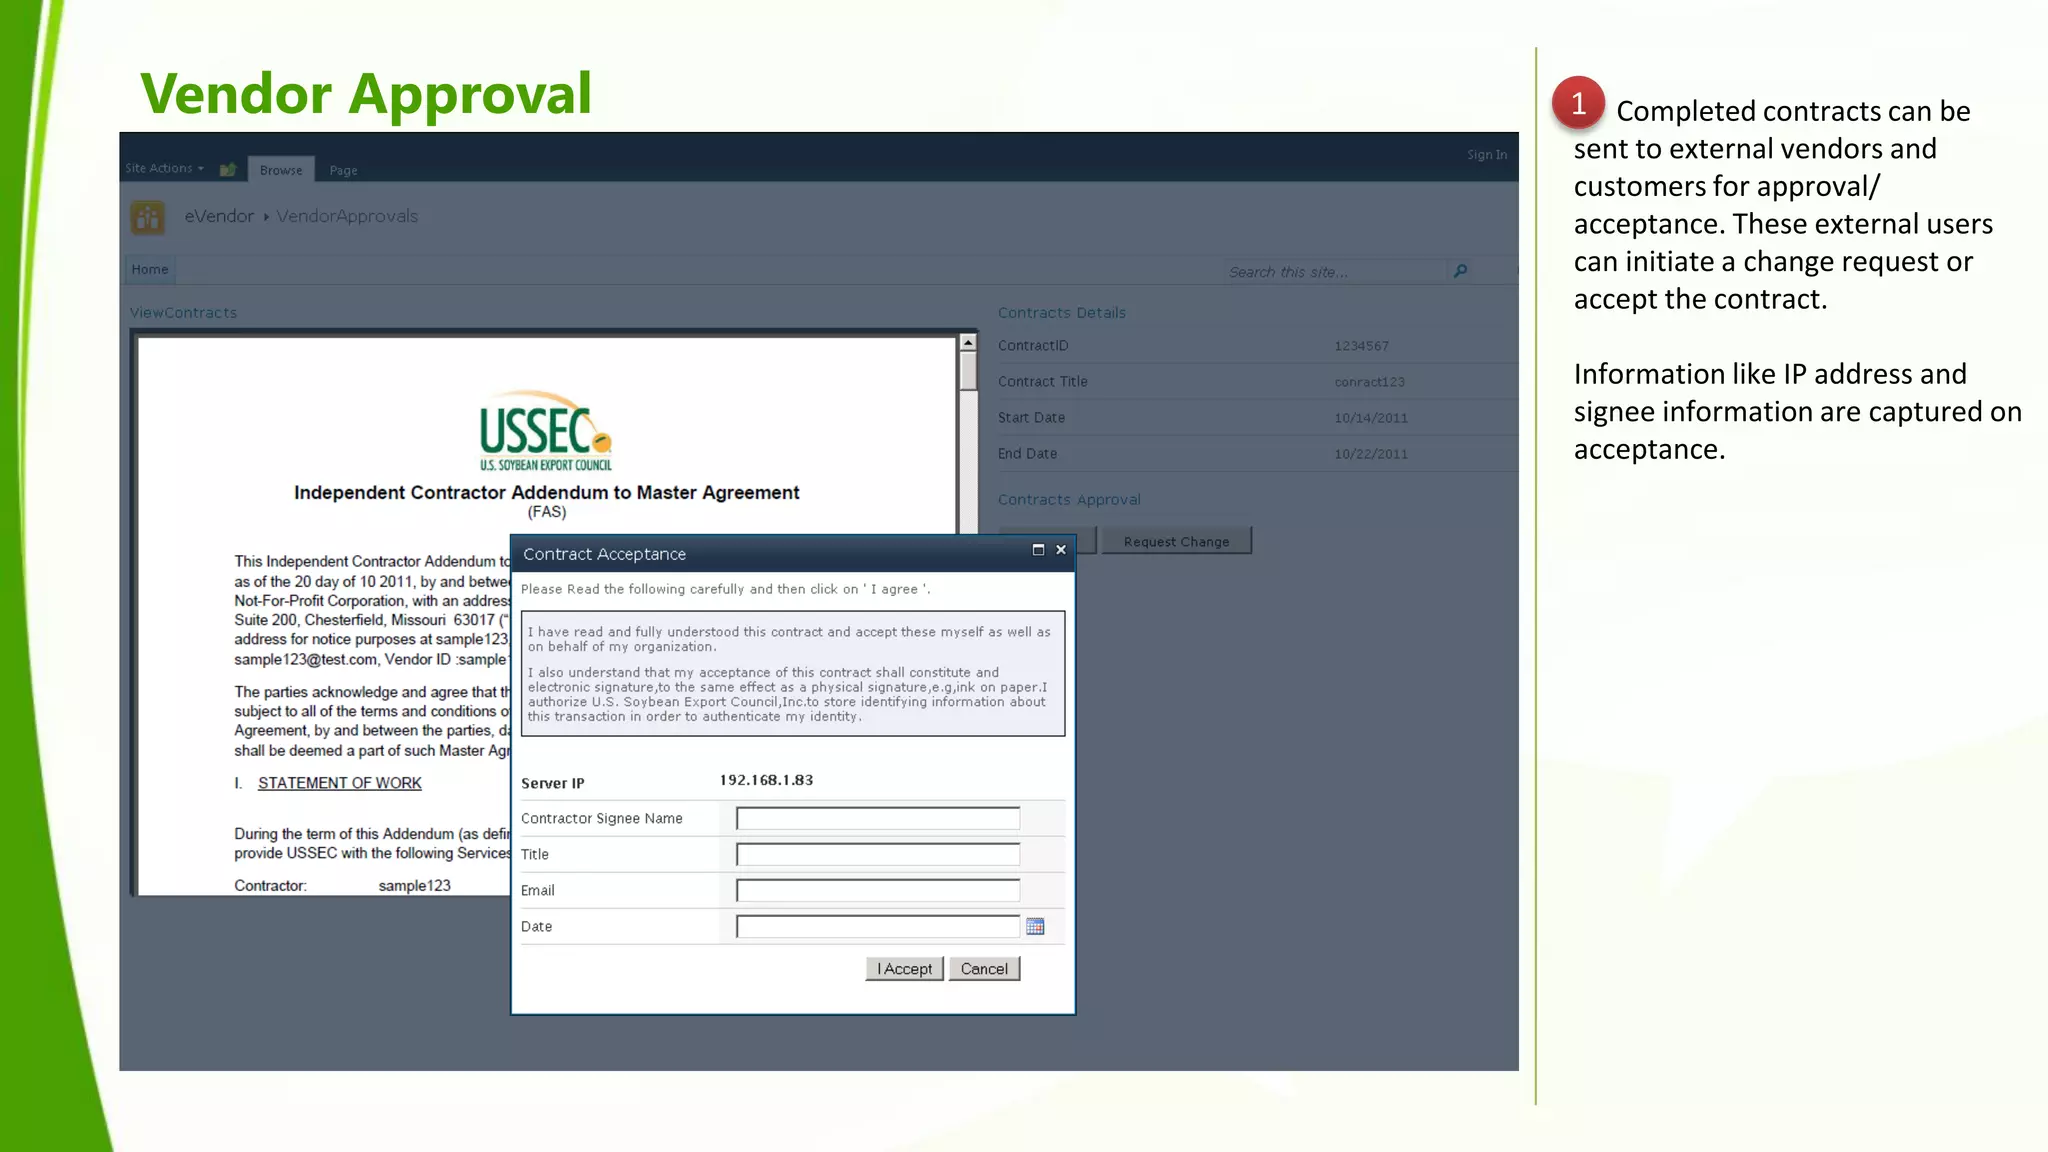
Task: Click the Contract Acceptance dialog title
Action: point(604,554)
